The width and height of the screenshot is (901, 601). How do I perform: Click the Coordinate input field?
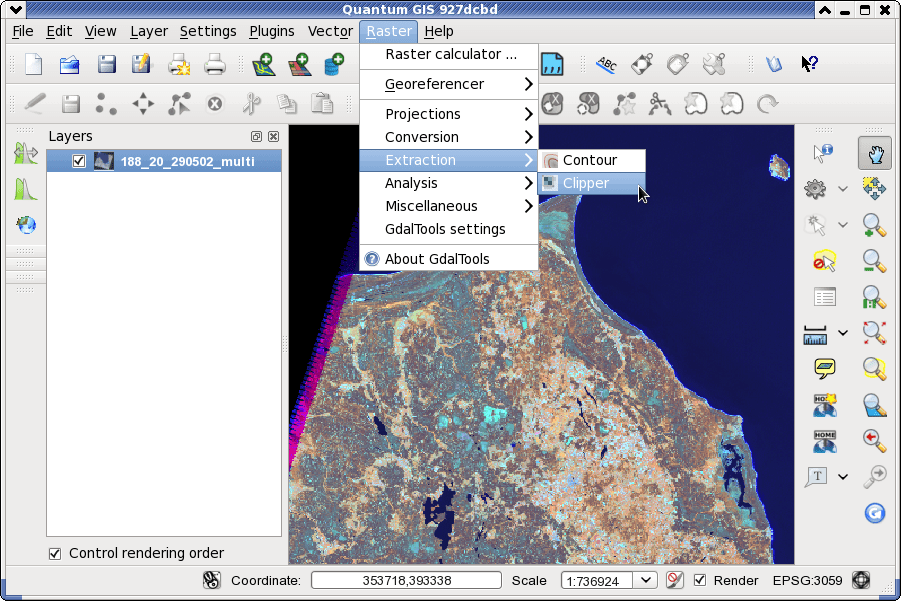pos(406,580)
